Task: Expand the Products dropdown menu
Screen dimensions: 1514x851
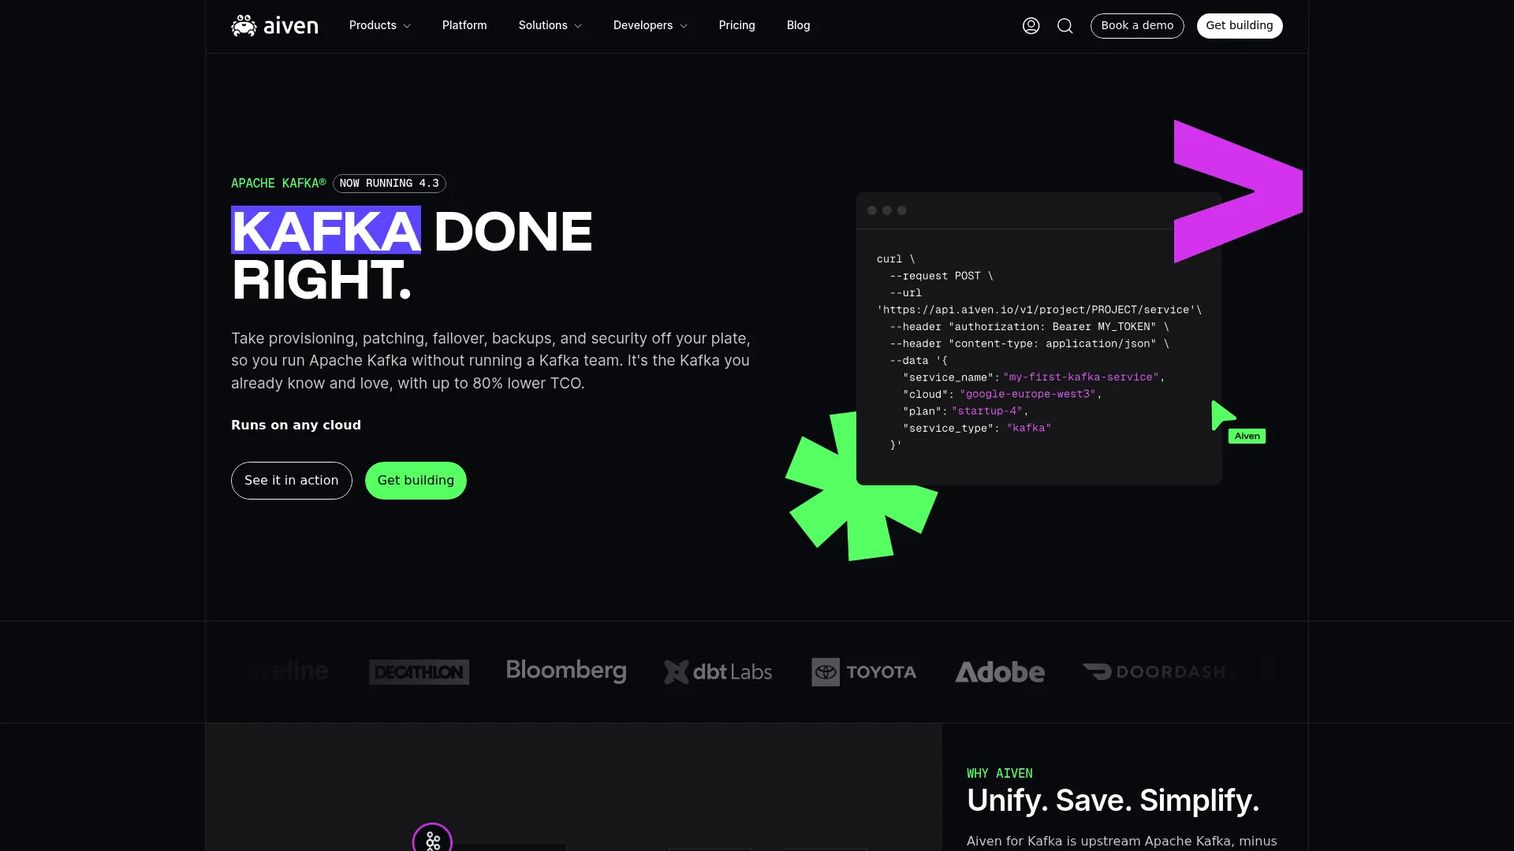Action: pos(380,26)
